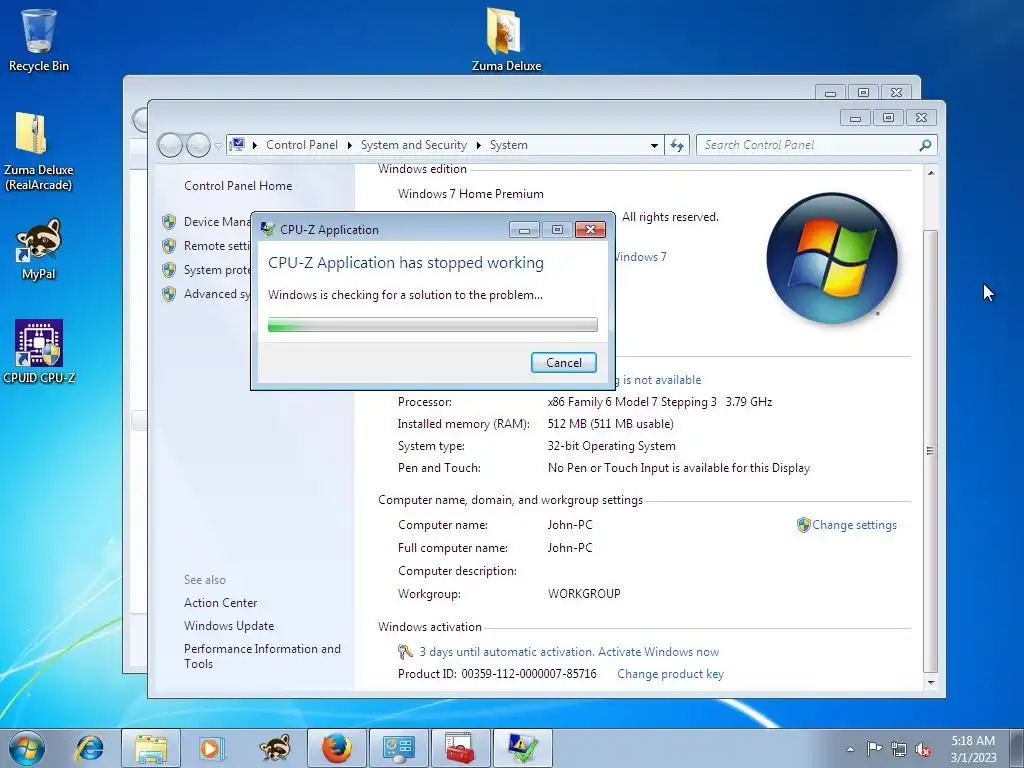1024x768 pixels.
Task: Click the refresh button beside address bar
Action: click(x=677, y=145)
